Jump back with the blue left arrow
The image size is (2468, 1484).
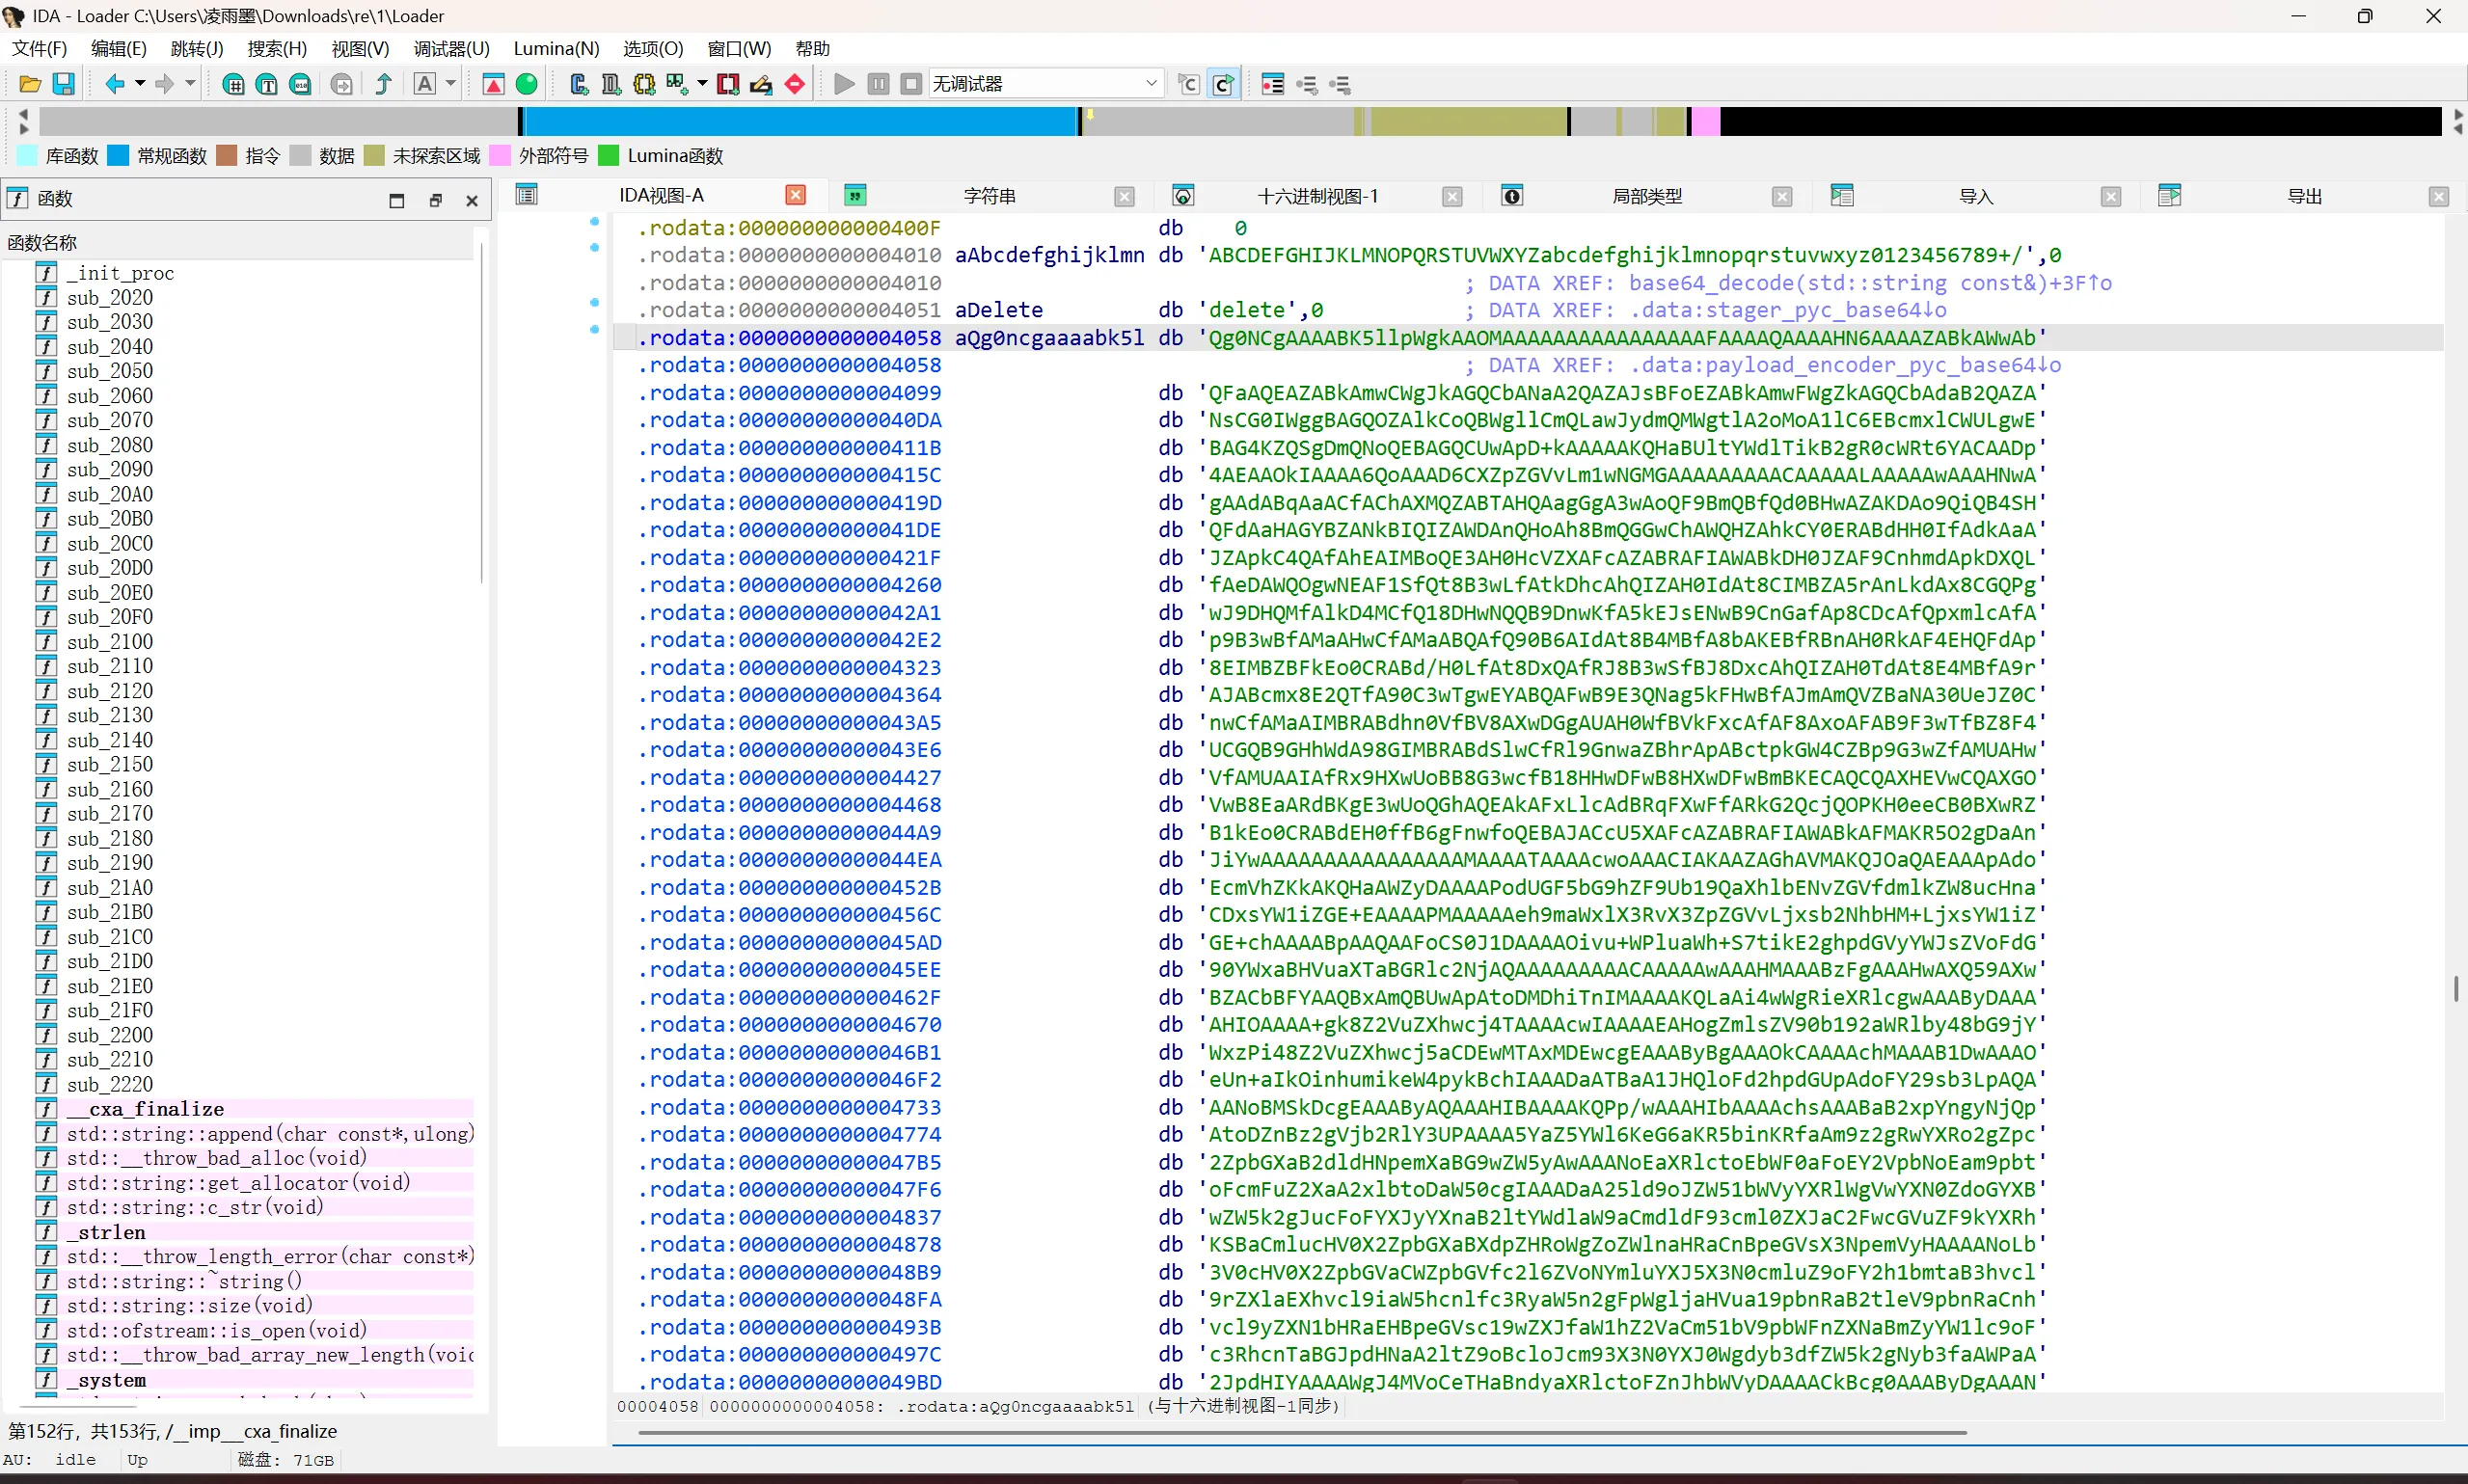click(115, 84)
